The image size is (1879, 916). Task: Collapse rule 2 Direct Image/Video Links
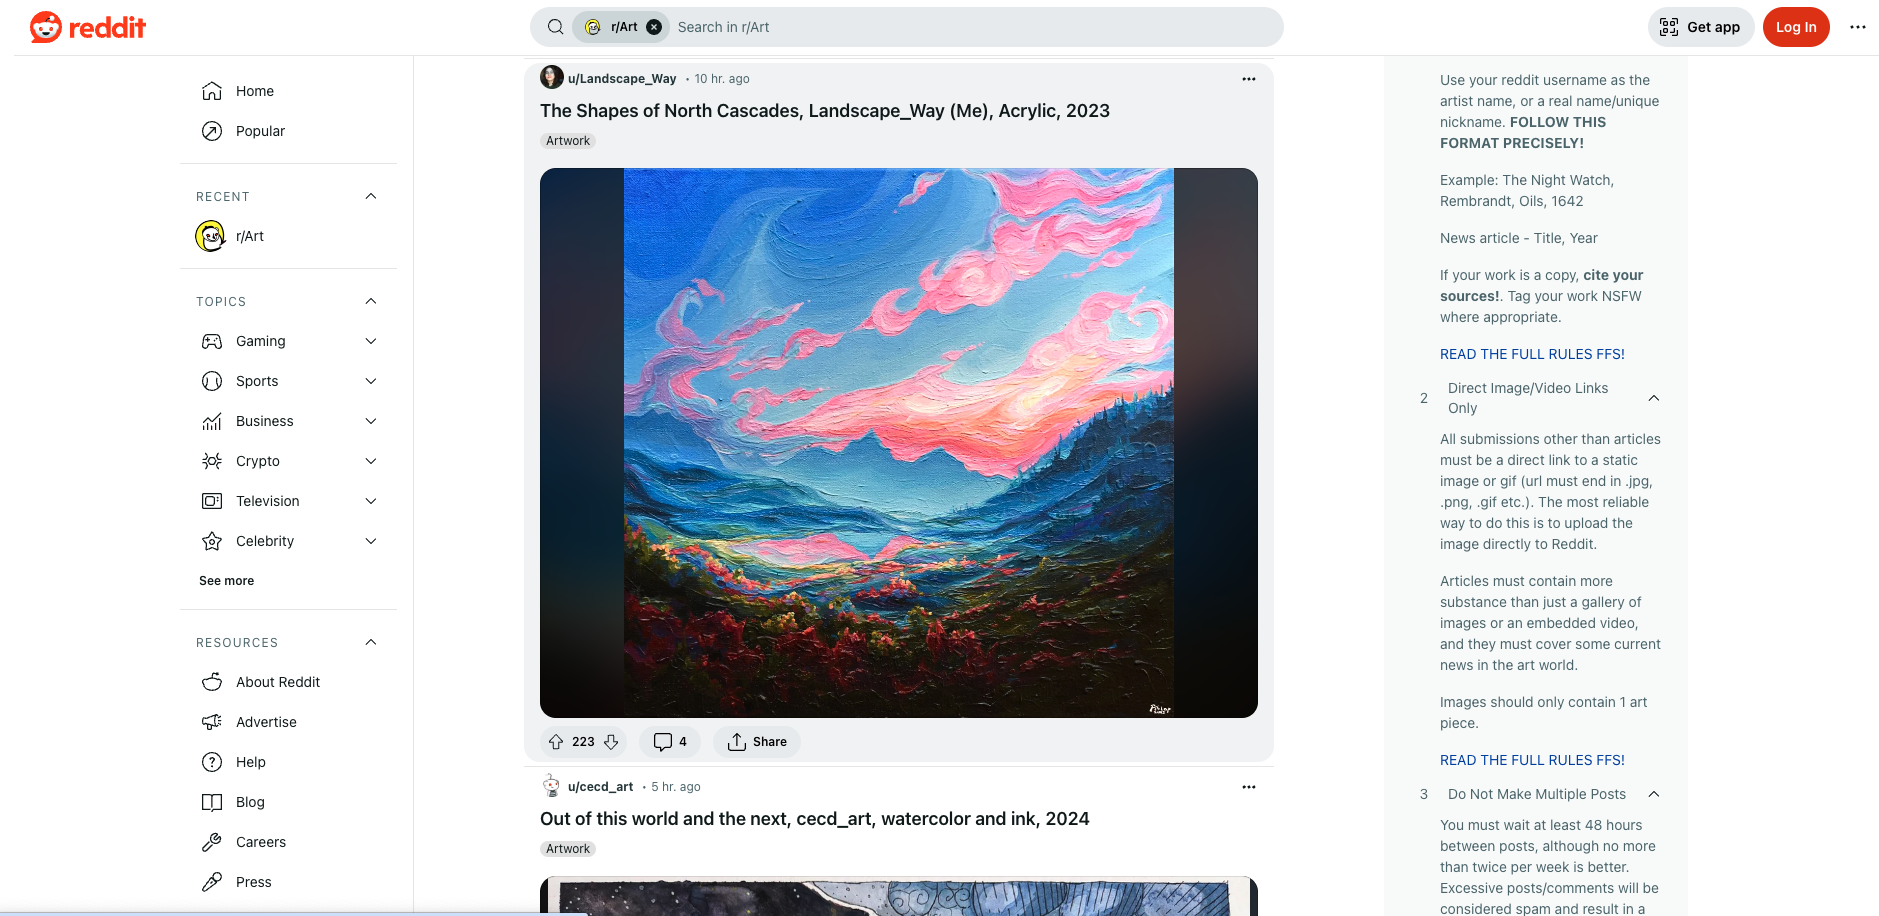[1654, 398]
